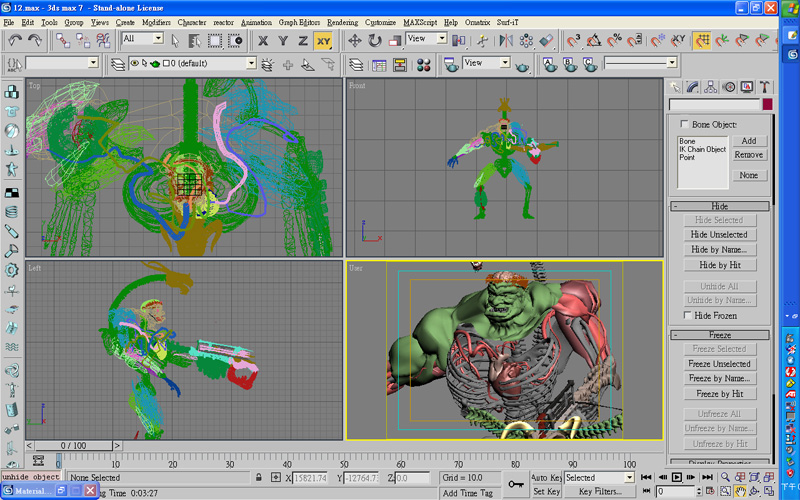This screenshot has width=800, height=500.
Task: Select the Scale tool icon
Action: [x=394, y=40]
